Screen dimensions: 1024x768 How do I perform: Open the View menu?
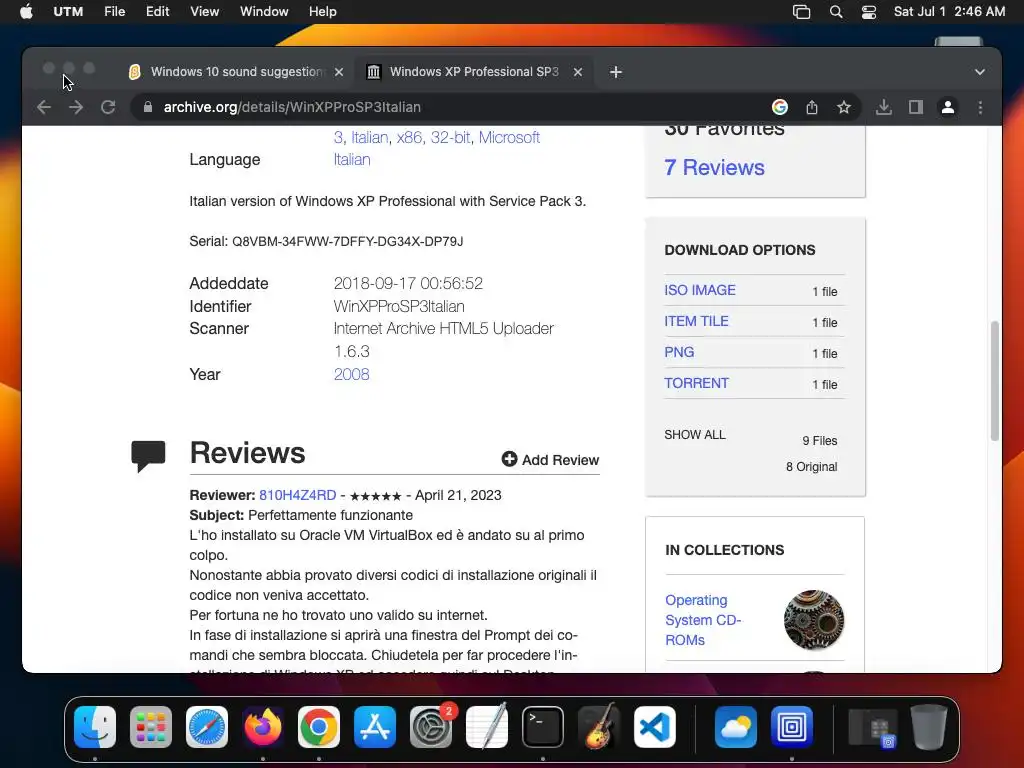coord(204,11)
